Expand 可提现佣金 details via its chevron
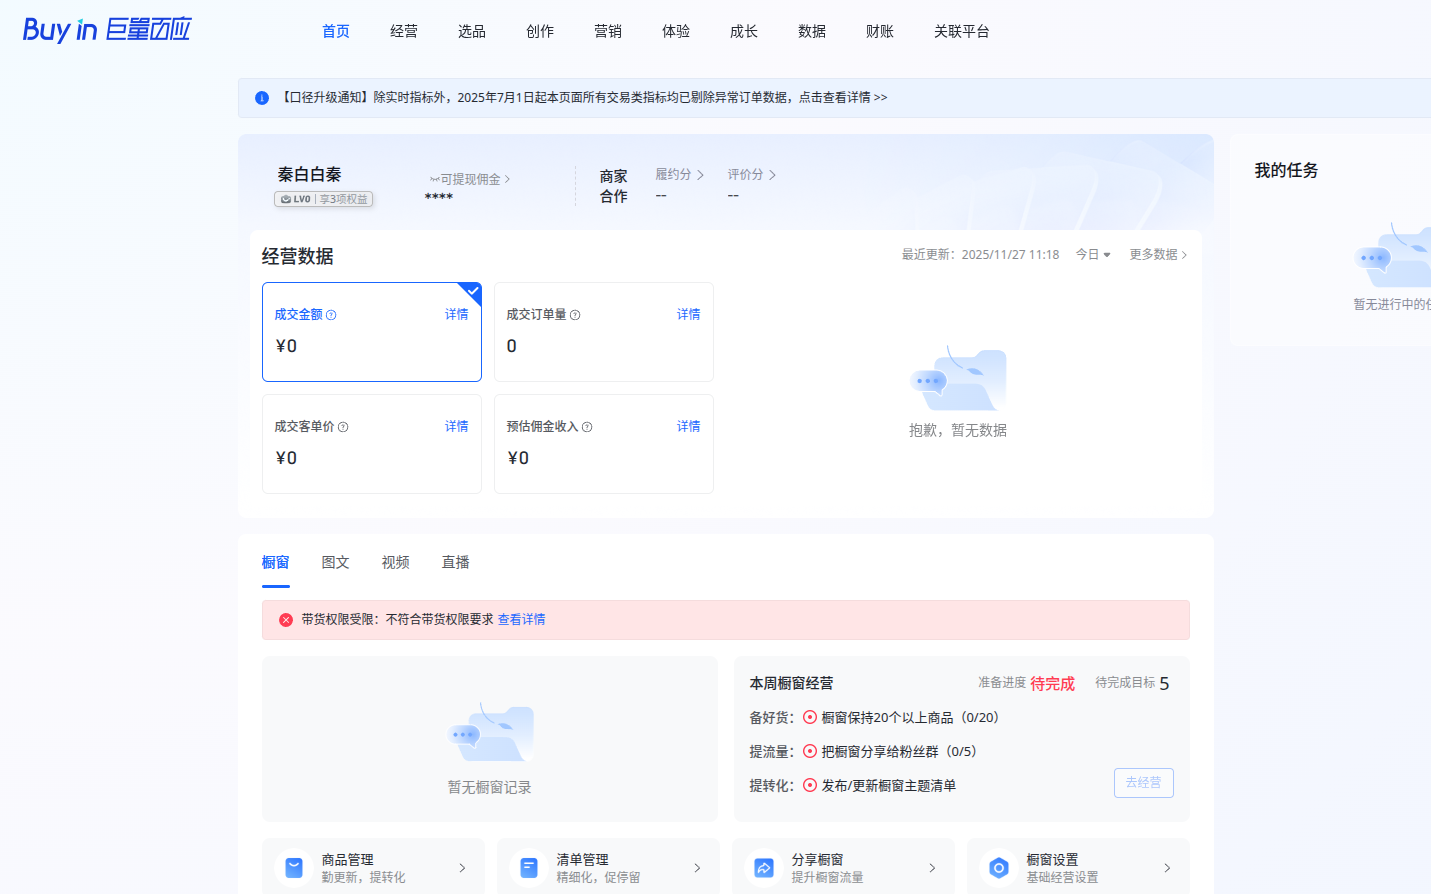 508,178
